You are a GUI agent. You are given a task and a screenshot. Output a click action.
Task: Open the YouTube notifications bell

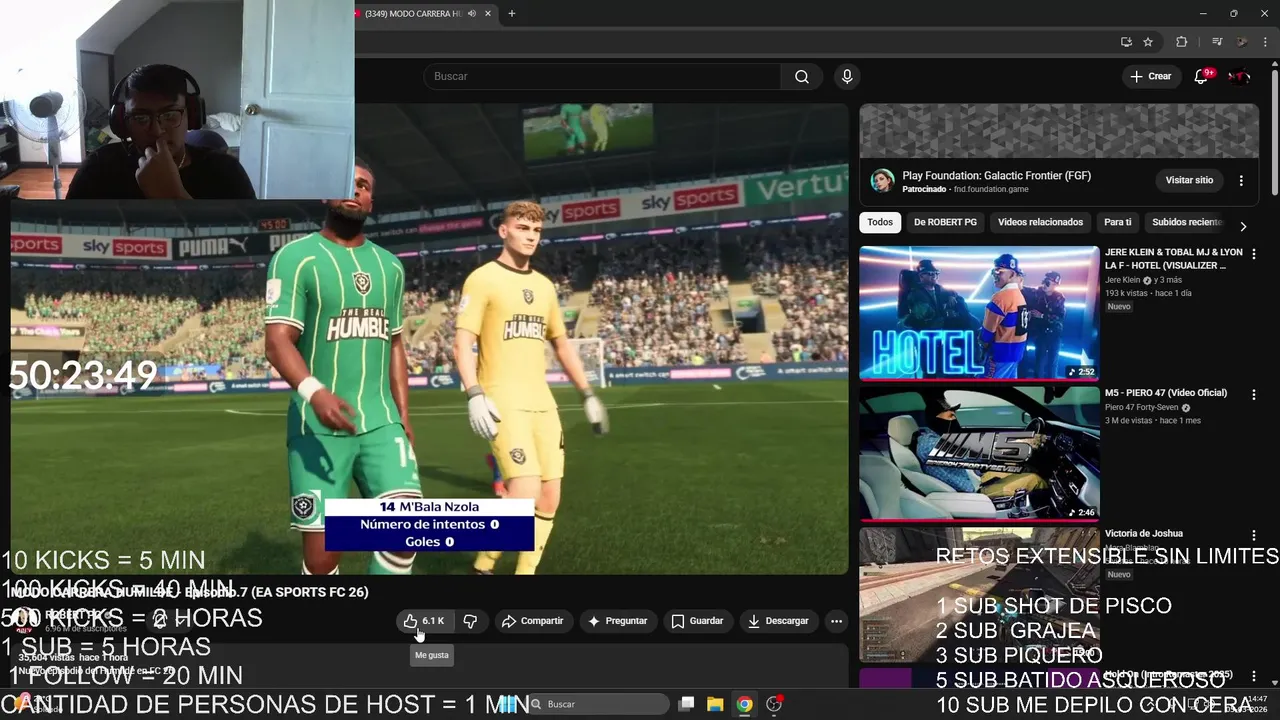(1202, 76)
